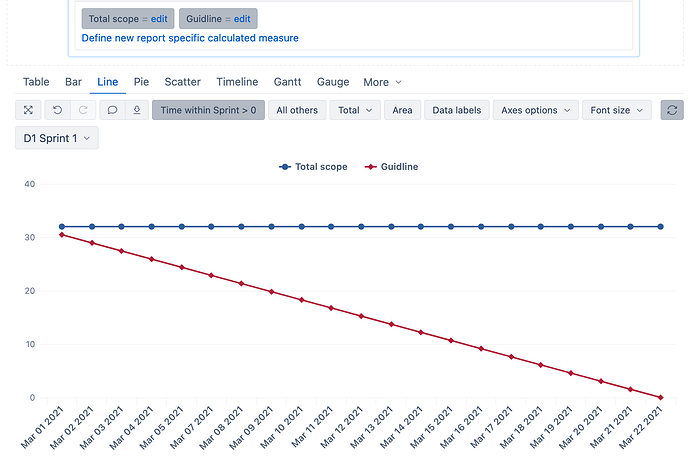Click Guidline point at Mar 22 2021

661,397
